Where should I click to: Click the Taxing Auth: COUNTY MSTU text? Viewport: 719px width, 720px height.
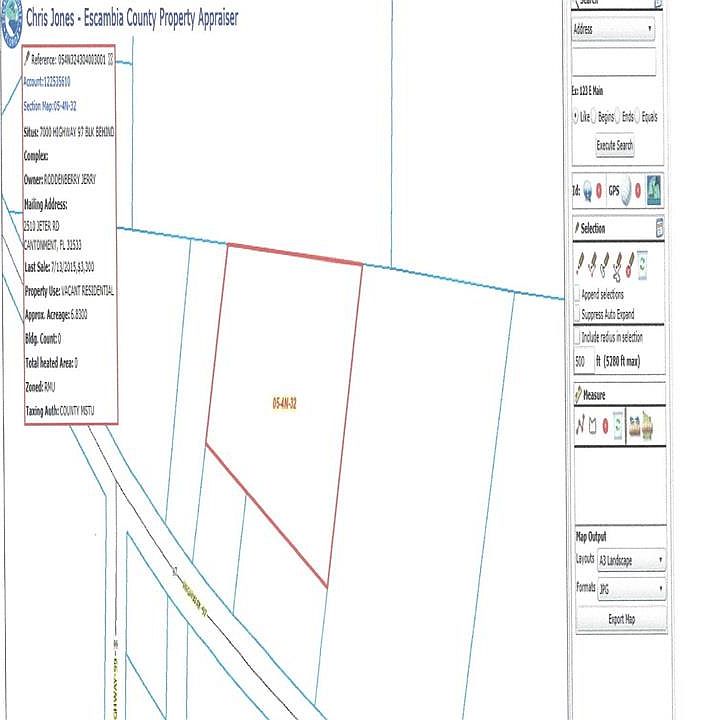(60, 411)
